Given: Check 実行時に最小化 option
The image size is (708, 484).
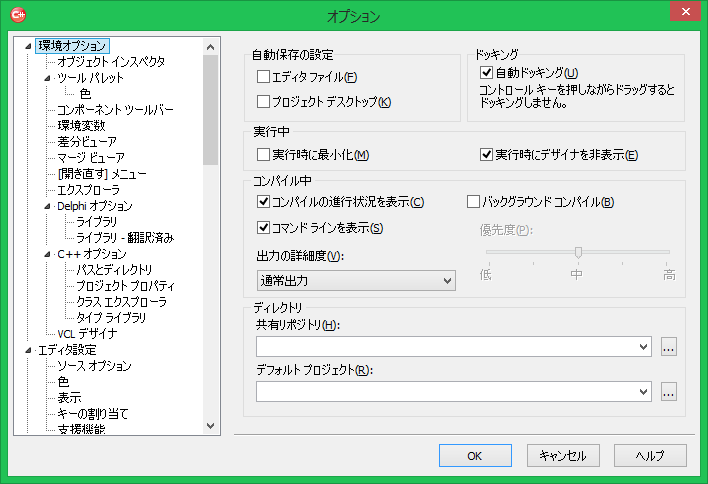Looking at the screenshot, I should pos(264,154).
